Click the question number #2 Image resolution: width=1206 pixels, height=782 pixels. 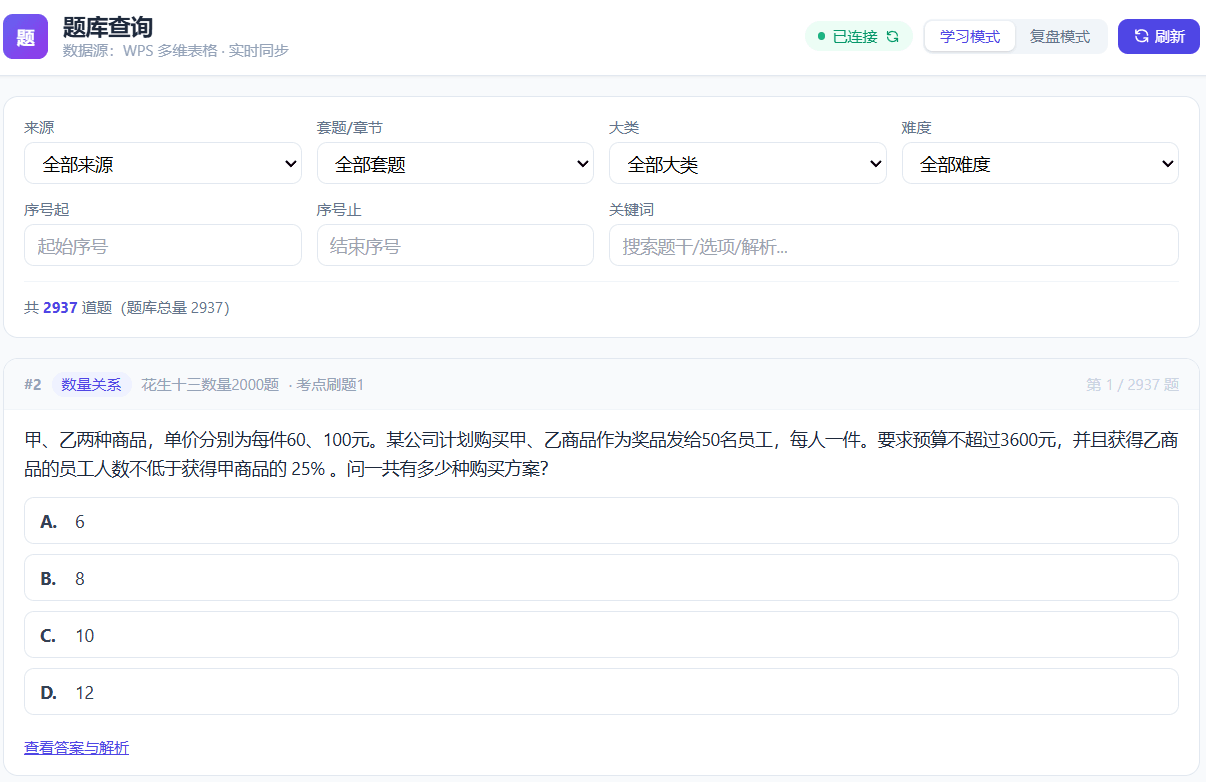pyautogui.click(x=33, y=385)
